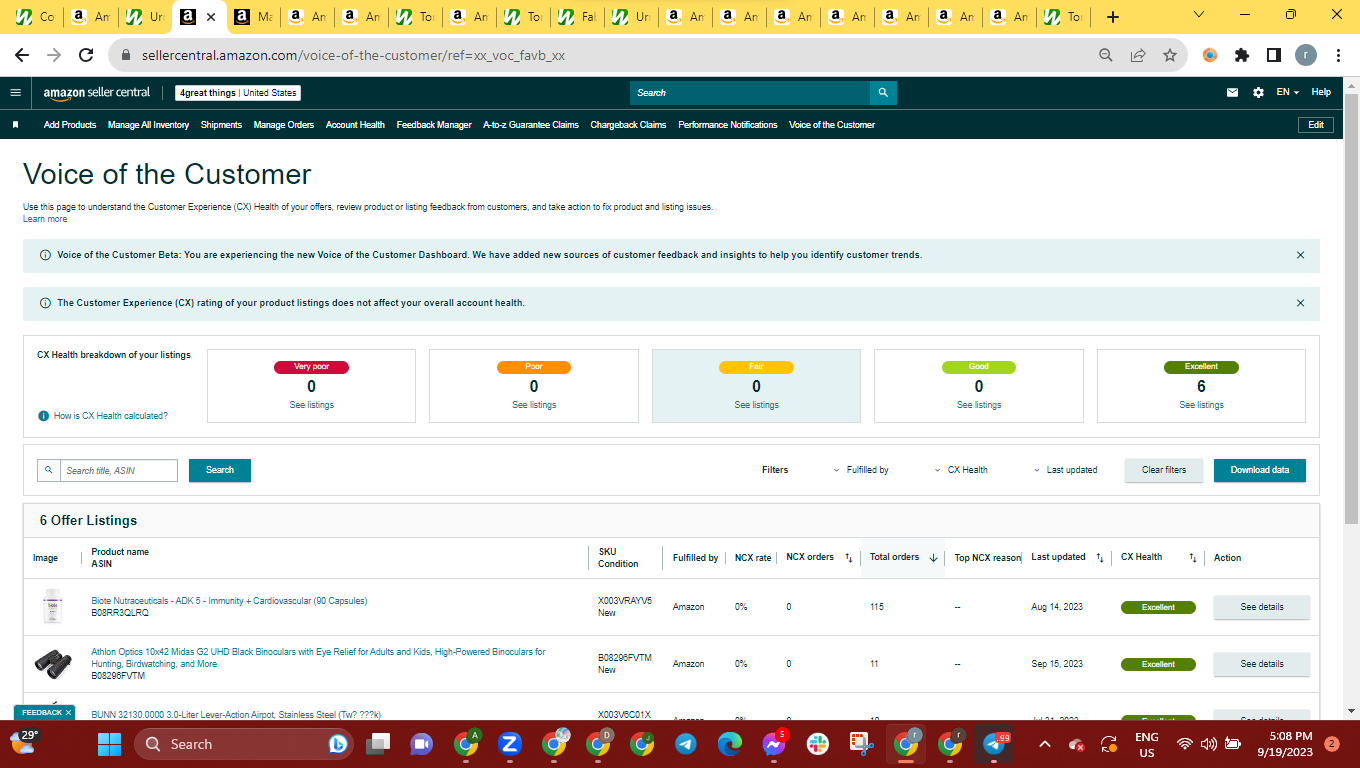This screenshot has width=1360, height=768.
Task: Click the bookmark flag icon beside Add Products
Action: [16, 125]
